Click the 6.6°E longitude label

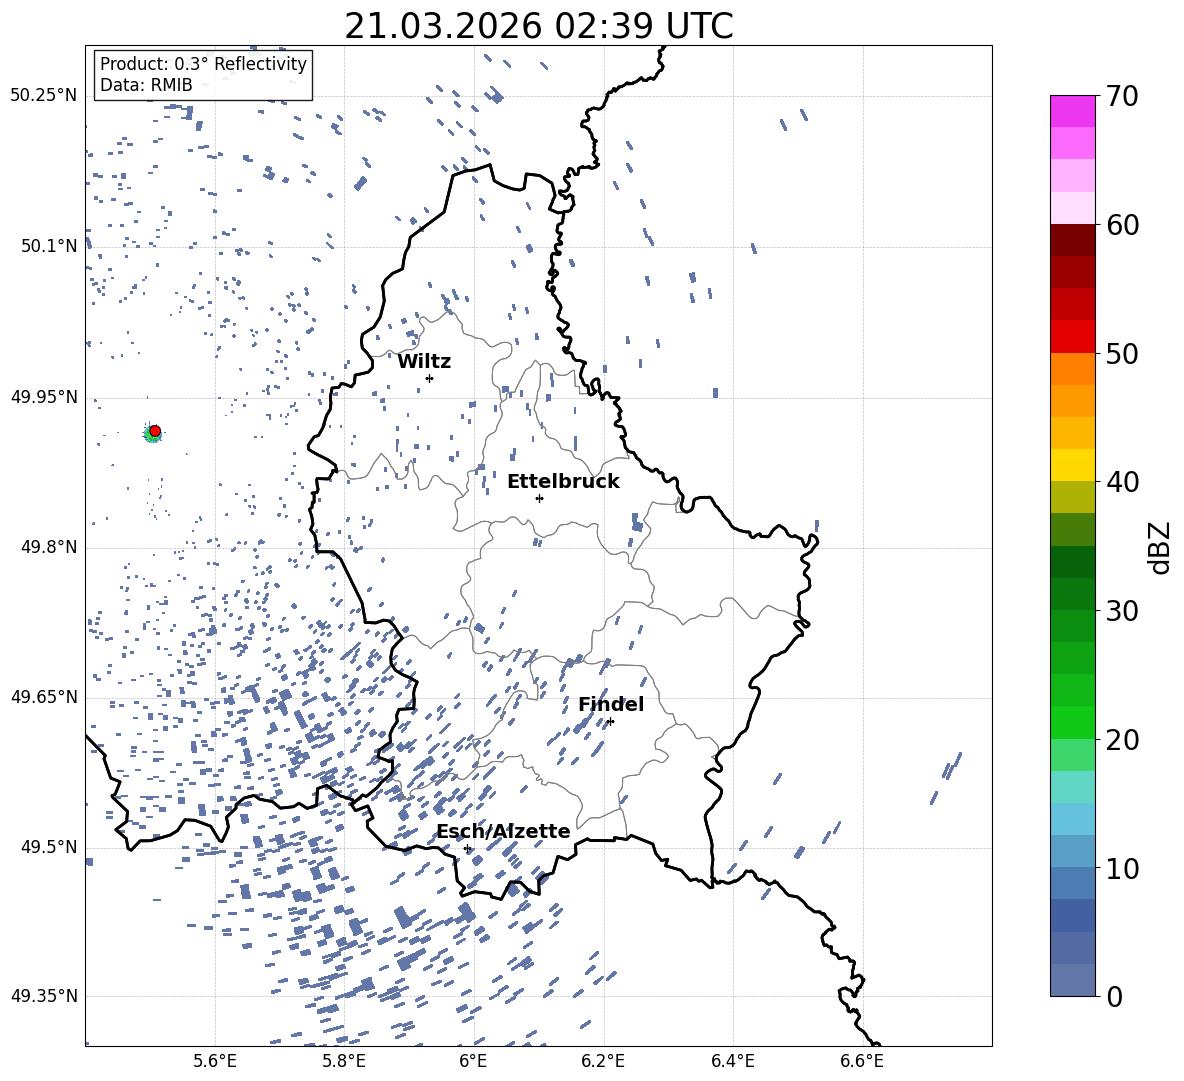point(862,1061)
